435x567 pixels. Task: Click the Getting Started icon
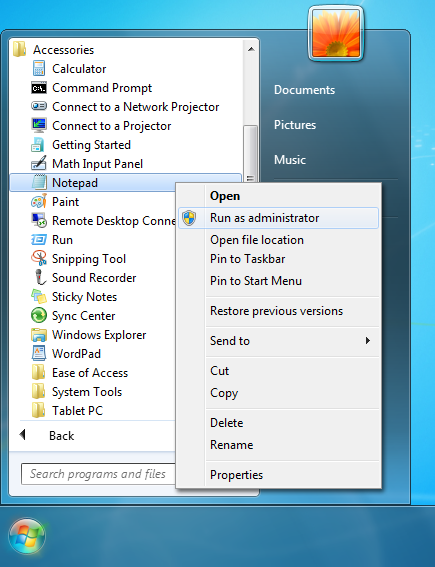38,145
